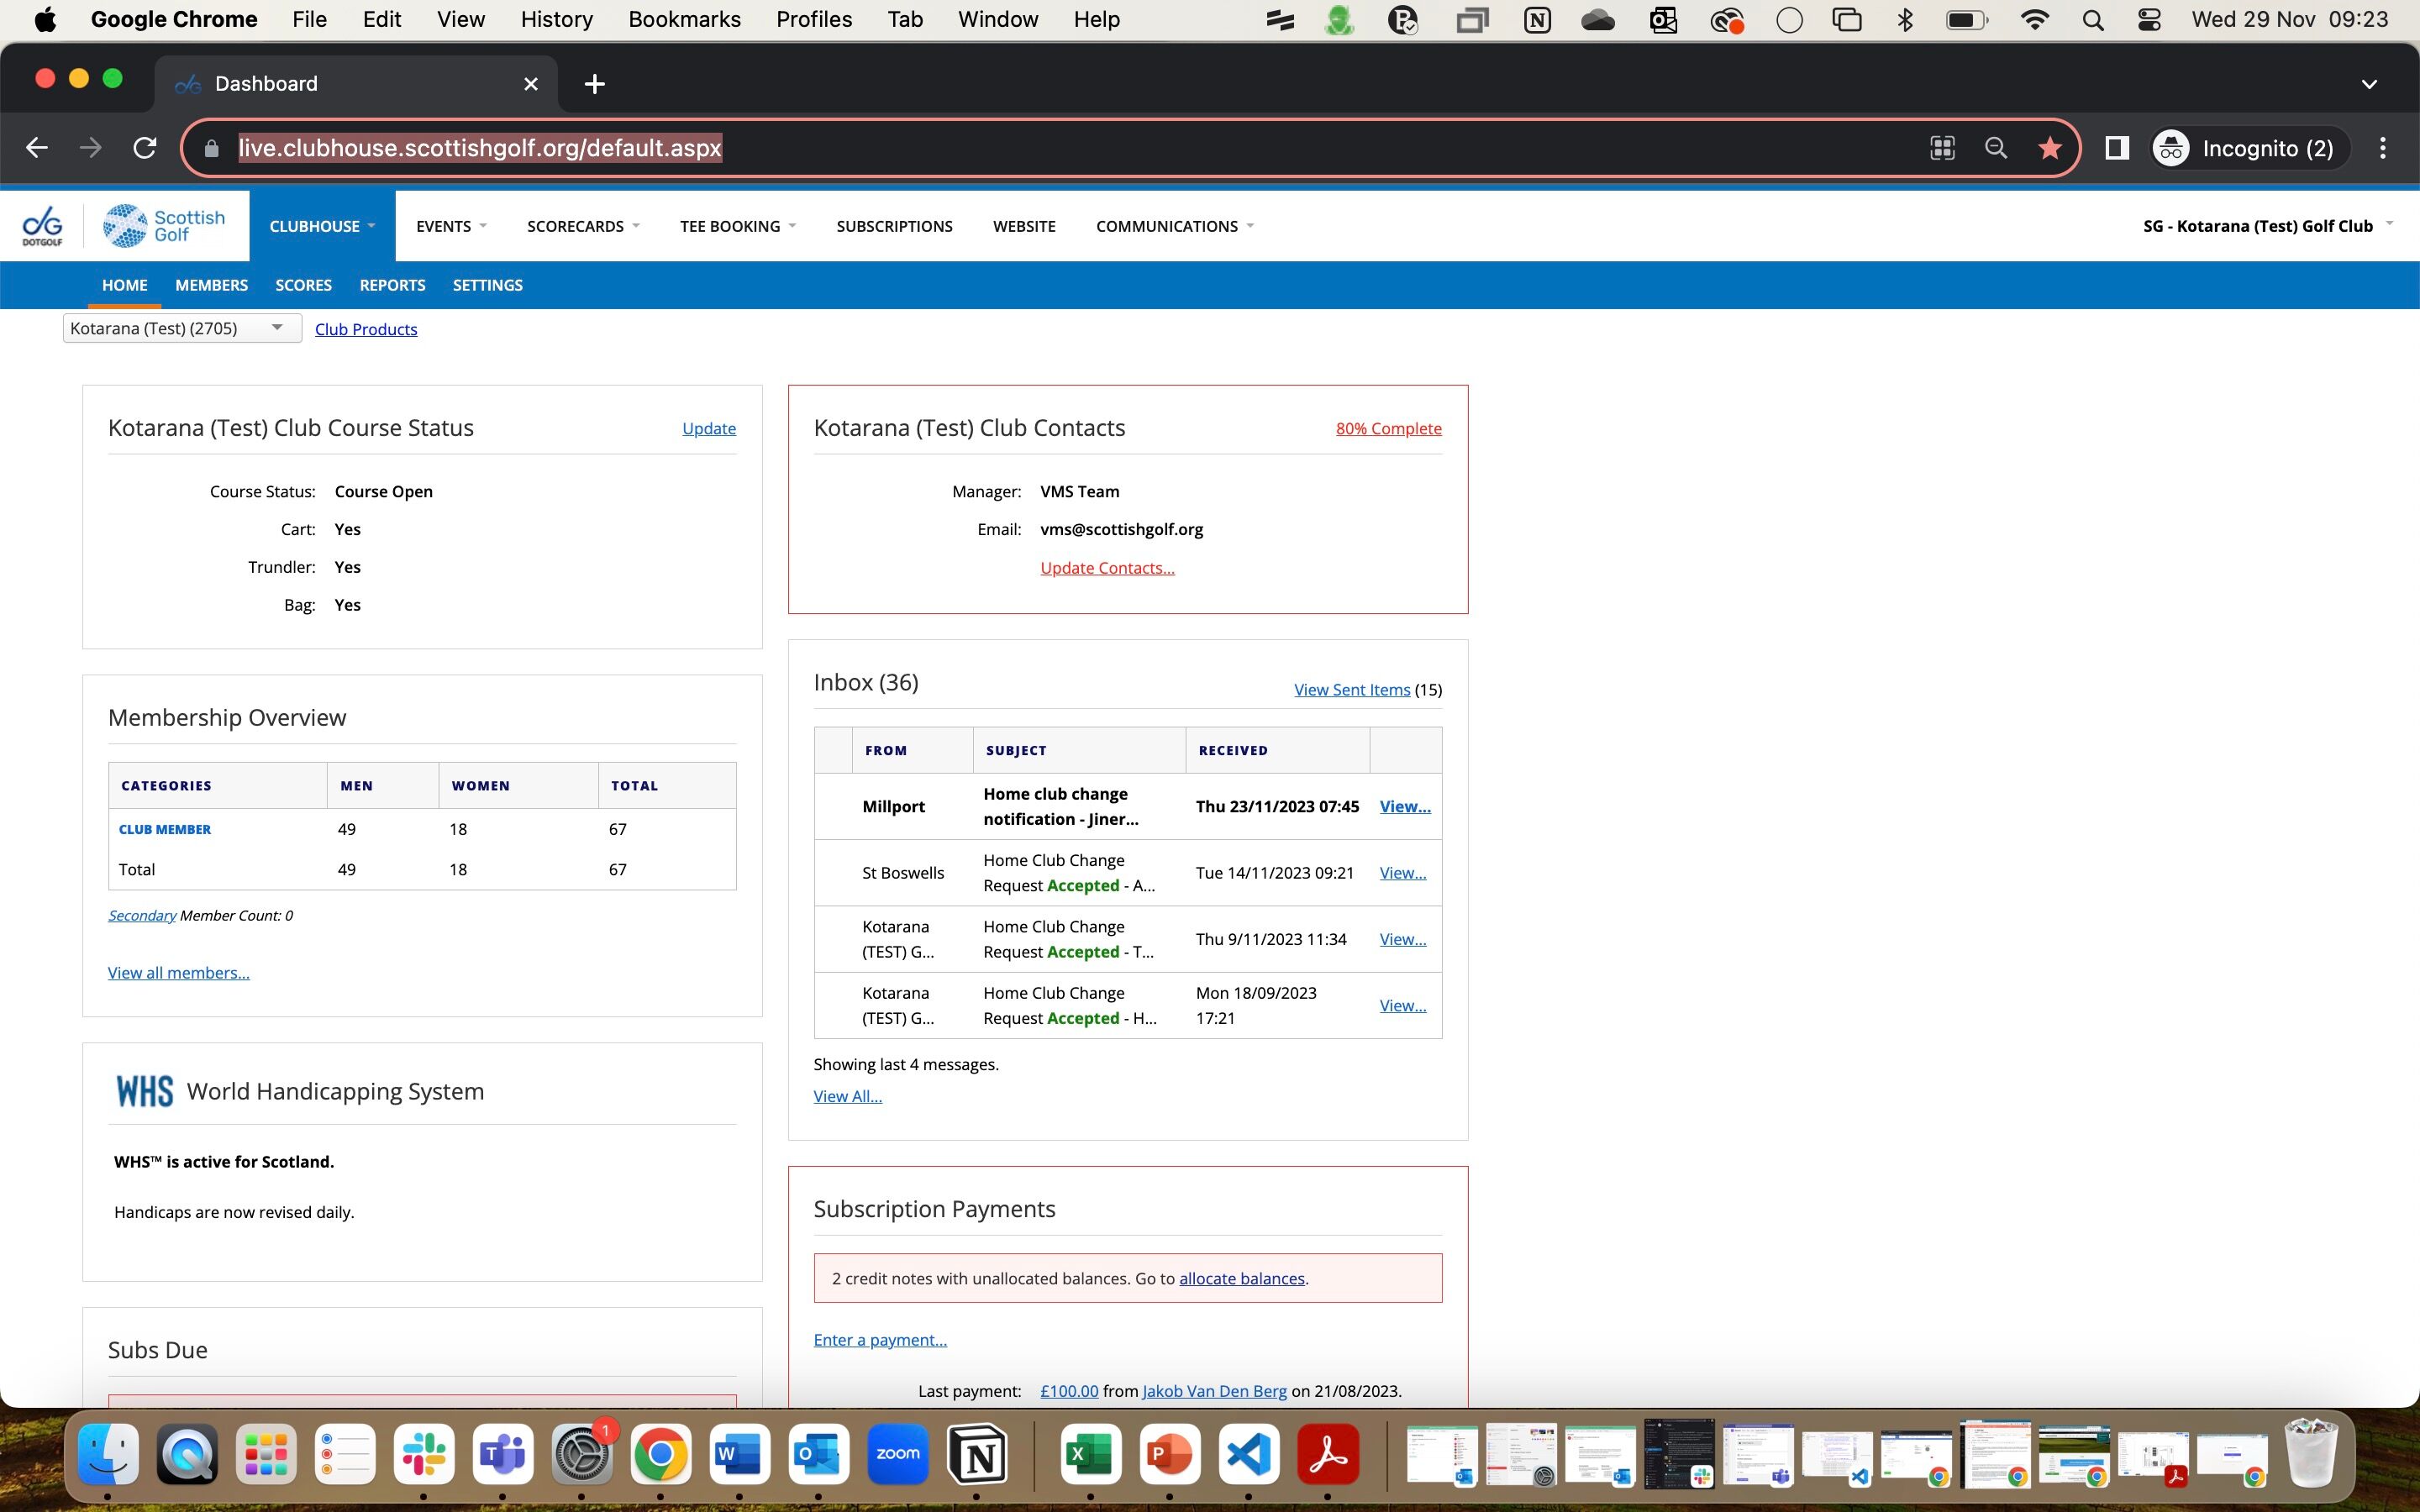Launch Notion from the dock

tap(976, 1454)
